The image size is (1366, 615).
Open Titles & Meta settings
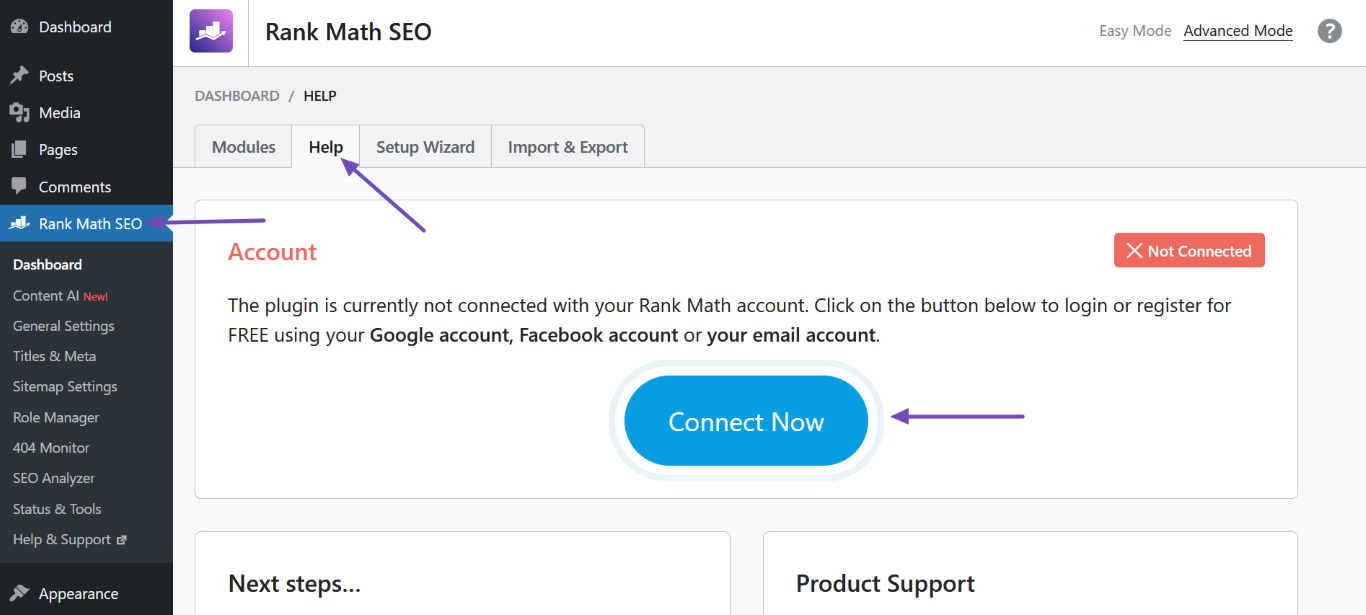coord(54,356)
